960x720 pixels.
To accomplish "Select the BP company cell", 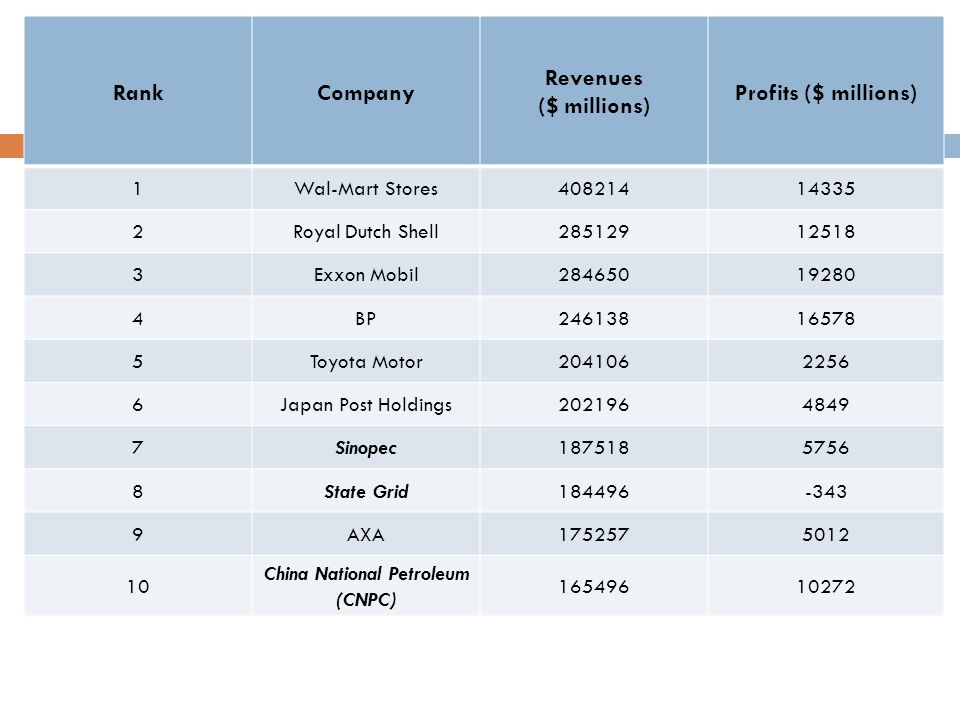I will (366, 318).
